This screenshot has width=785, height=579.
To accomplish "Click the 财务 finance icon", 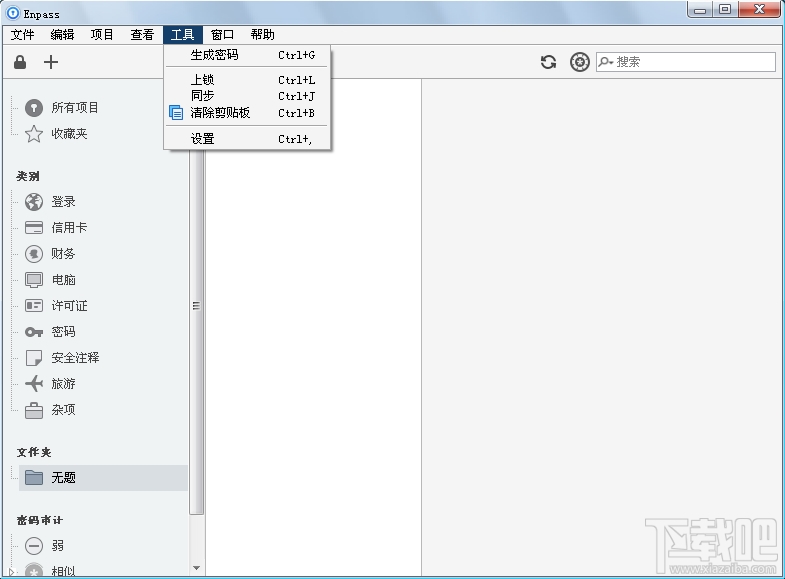I will point(34,254).
